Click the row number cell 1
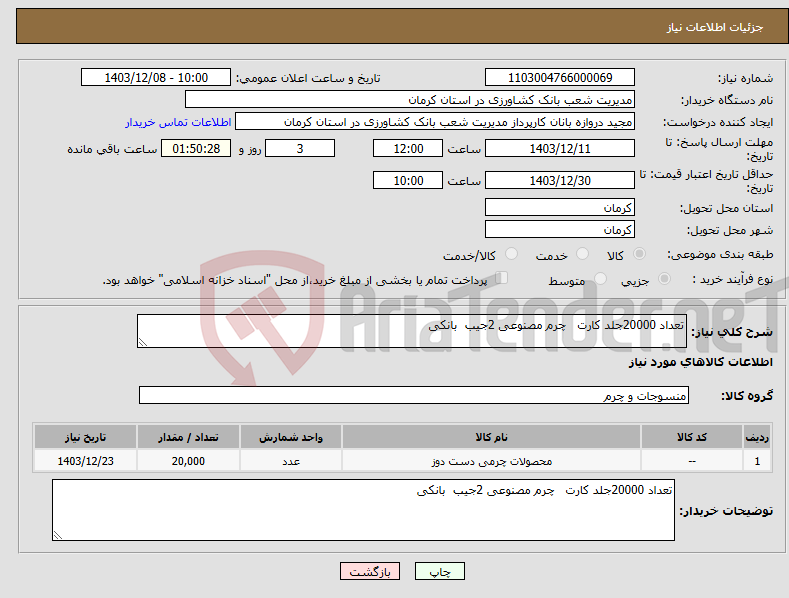 (x=757, y=461)
